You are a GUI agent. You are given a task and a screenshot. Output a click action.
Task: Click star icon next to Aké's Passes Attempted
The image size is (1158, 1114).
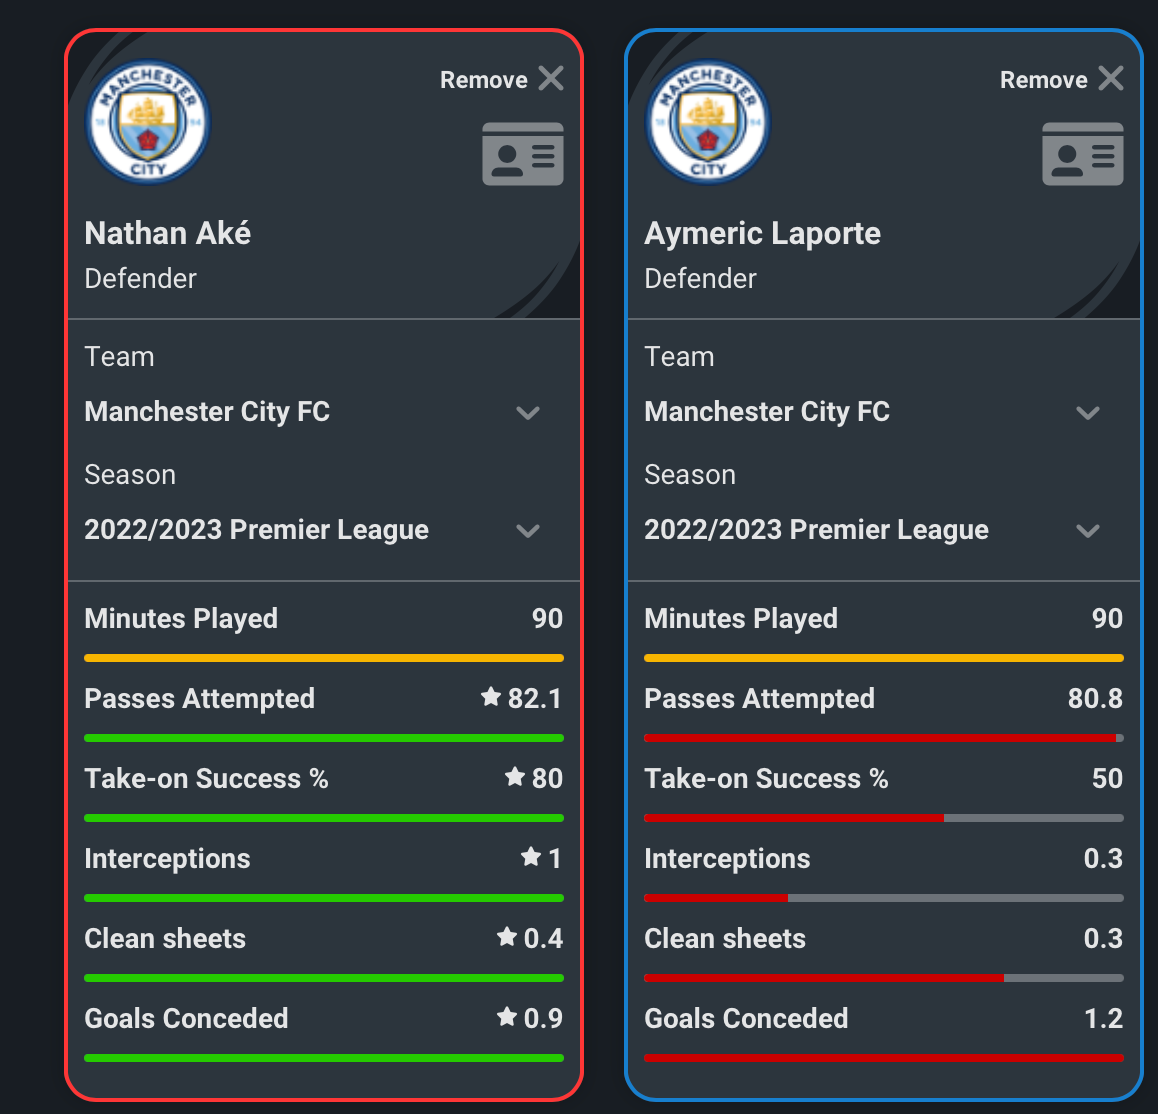click(491, 697)
